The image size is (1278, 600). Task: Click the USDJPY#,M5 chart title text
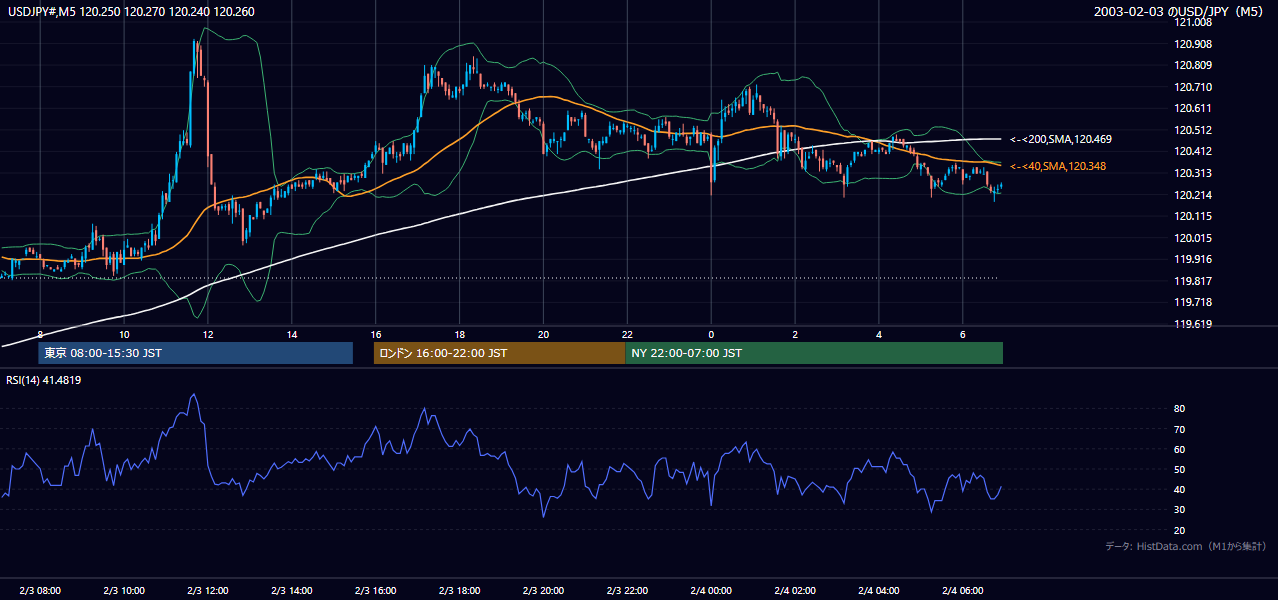point(131,11)
